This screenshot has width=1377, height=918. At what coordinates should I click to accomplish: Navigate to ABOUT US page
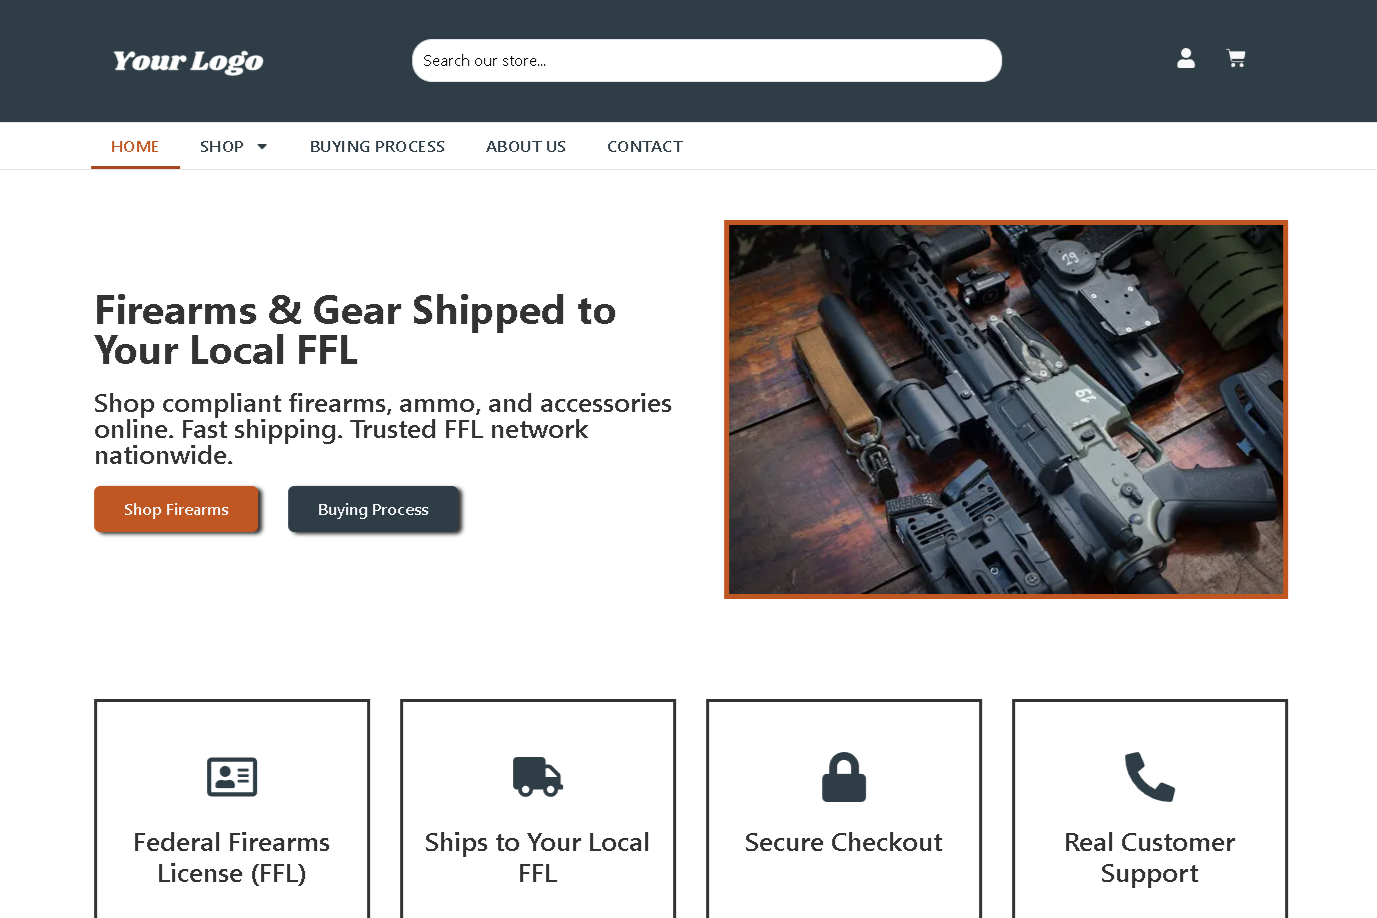(x=526, y=147)
